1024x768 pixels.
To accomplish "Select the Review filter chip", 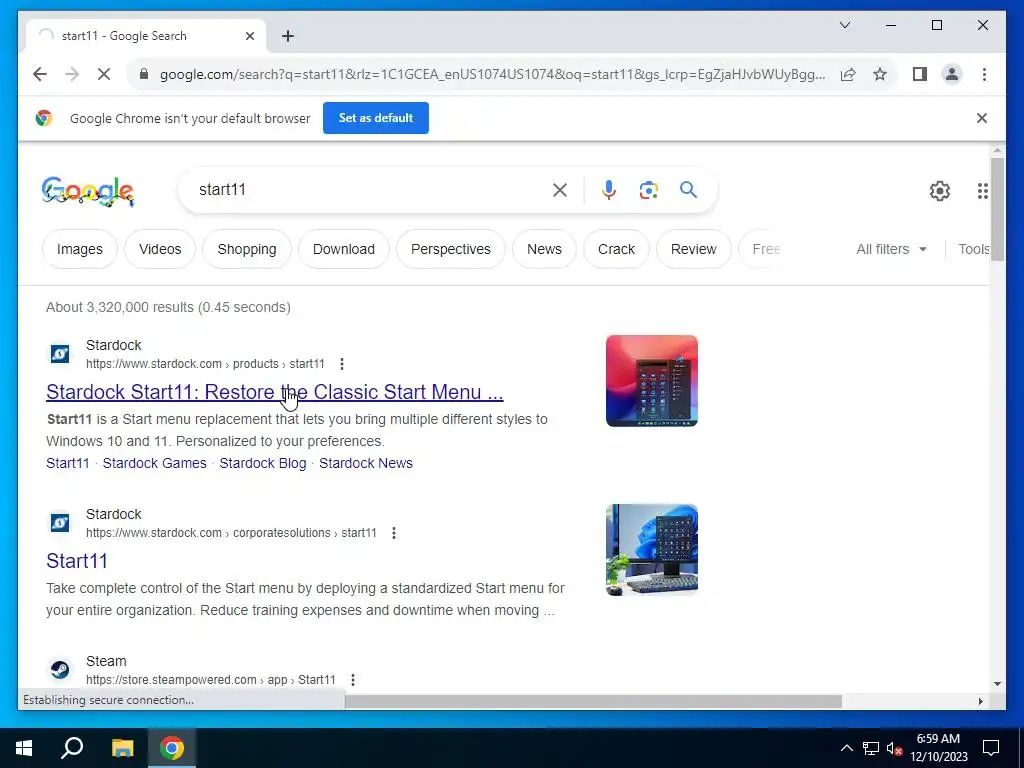I will (x=694, y=249).
